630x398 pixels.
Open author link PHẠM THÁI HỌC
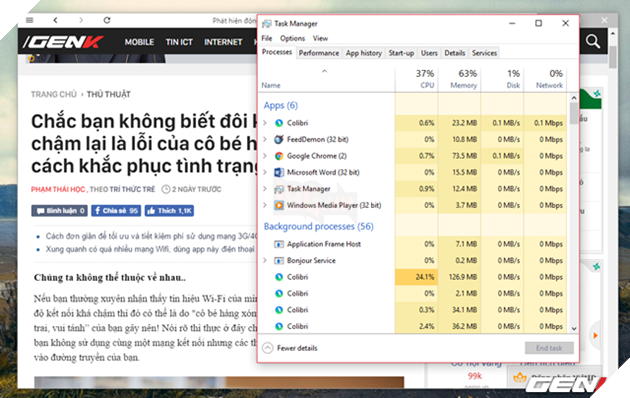(58, 189)
